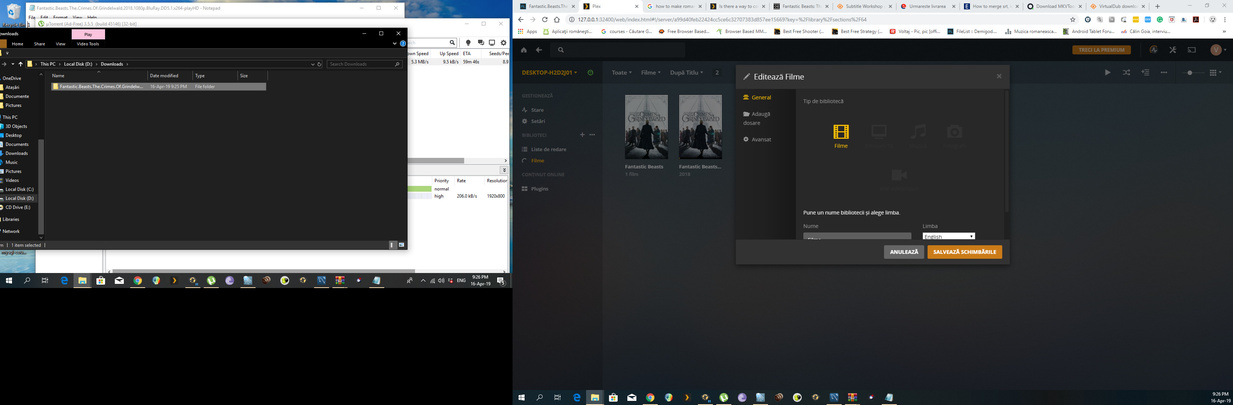Viewport: 1233px width, 405px height.
Task: Open the grid view mode dropdown
Action: tap(1217, 72)
